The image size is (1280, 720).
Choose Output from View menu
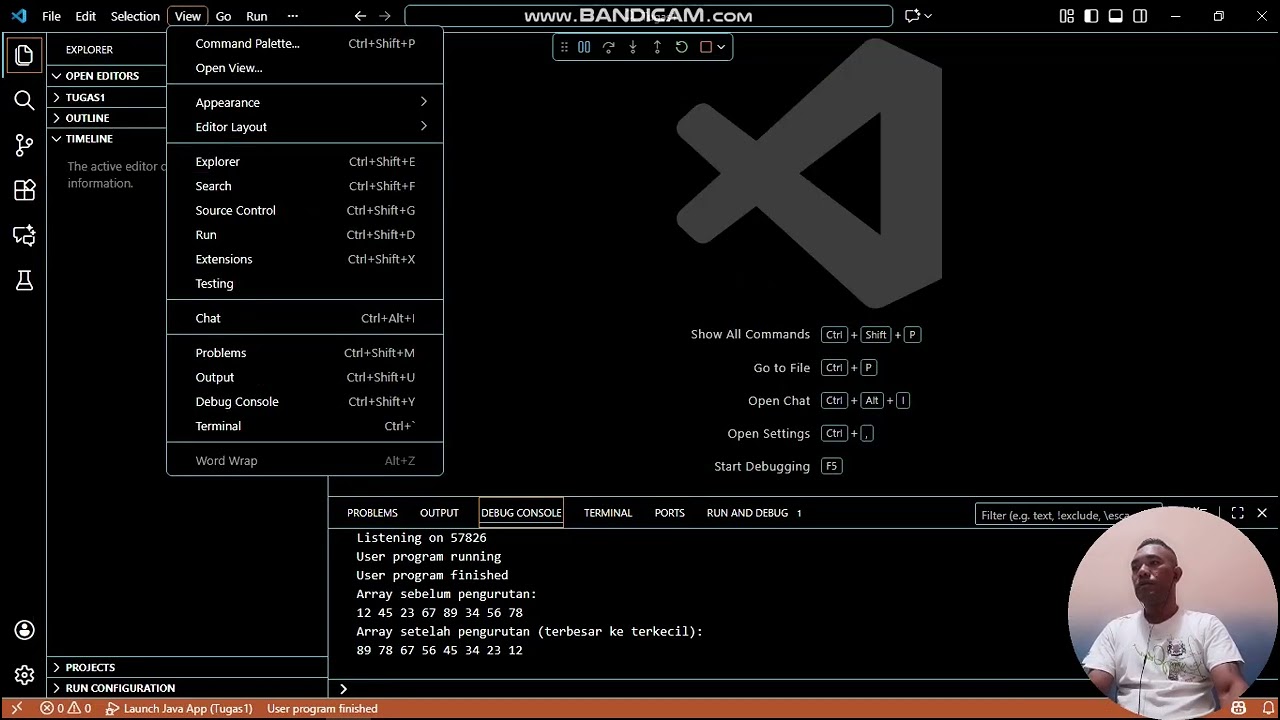pos(305,377)
